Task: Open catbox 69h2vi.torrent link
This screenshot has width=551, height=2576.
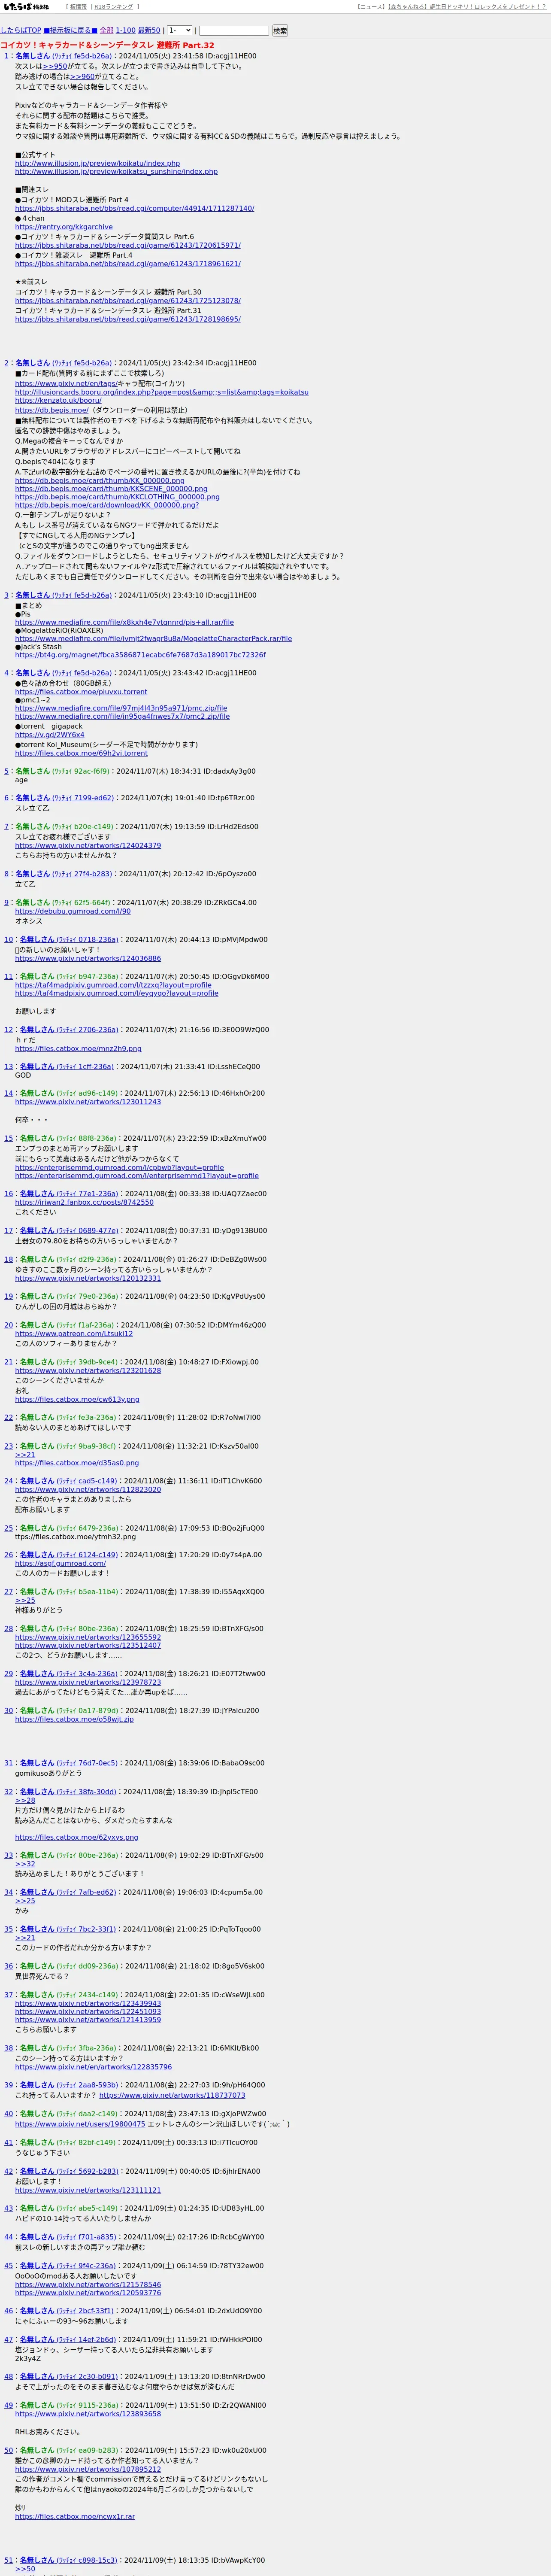Action: pos(82,753)
